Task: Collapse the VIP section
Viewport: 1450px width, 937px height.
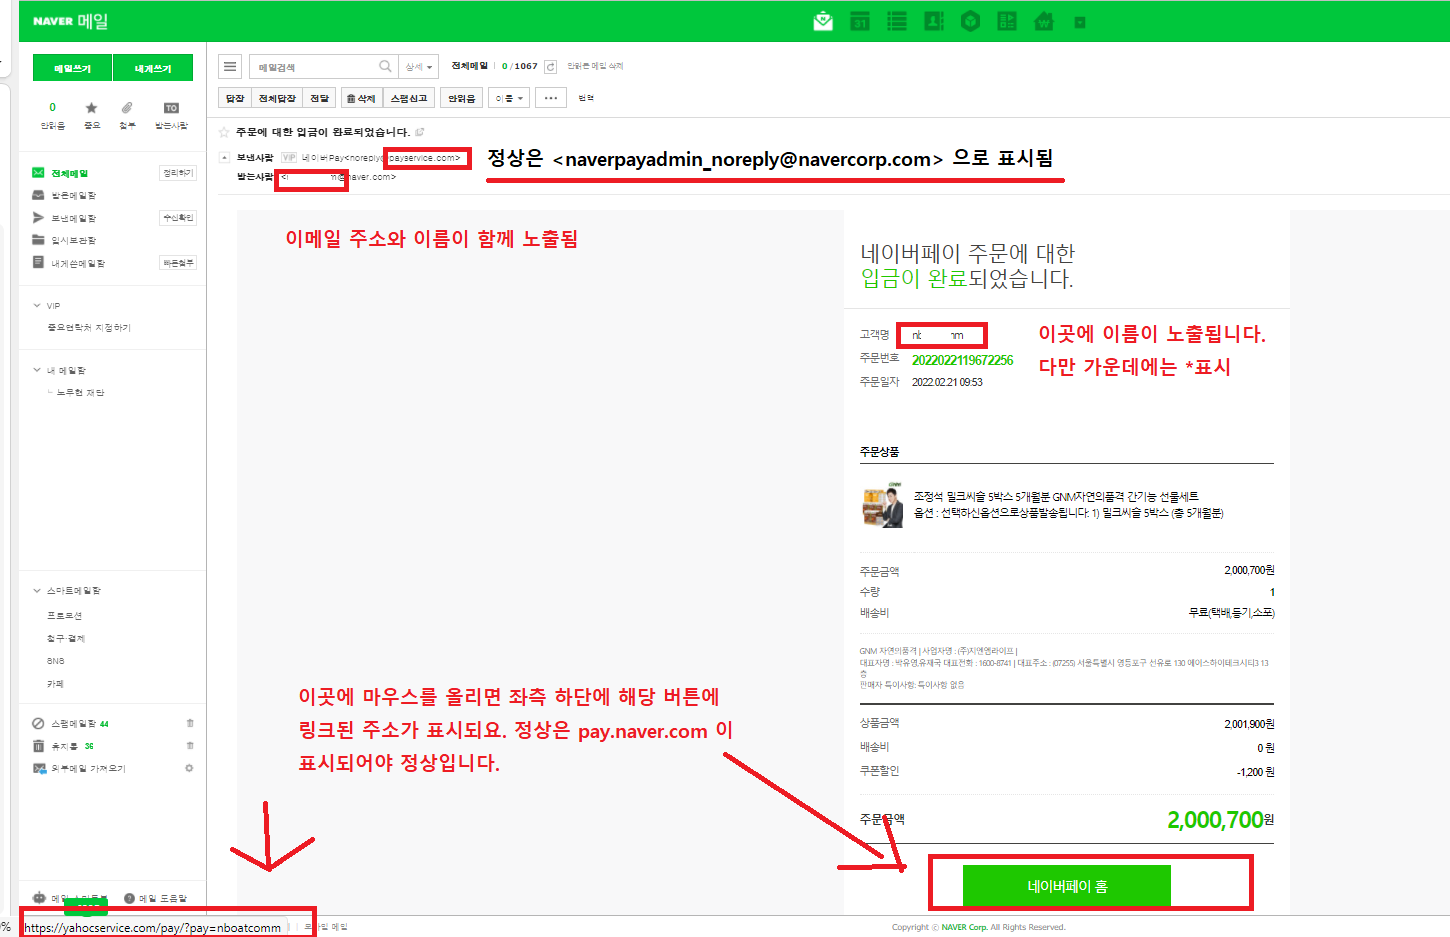Action: (x=37, y=306)
